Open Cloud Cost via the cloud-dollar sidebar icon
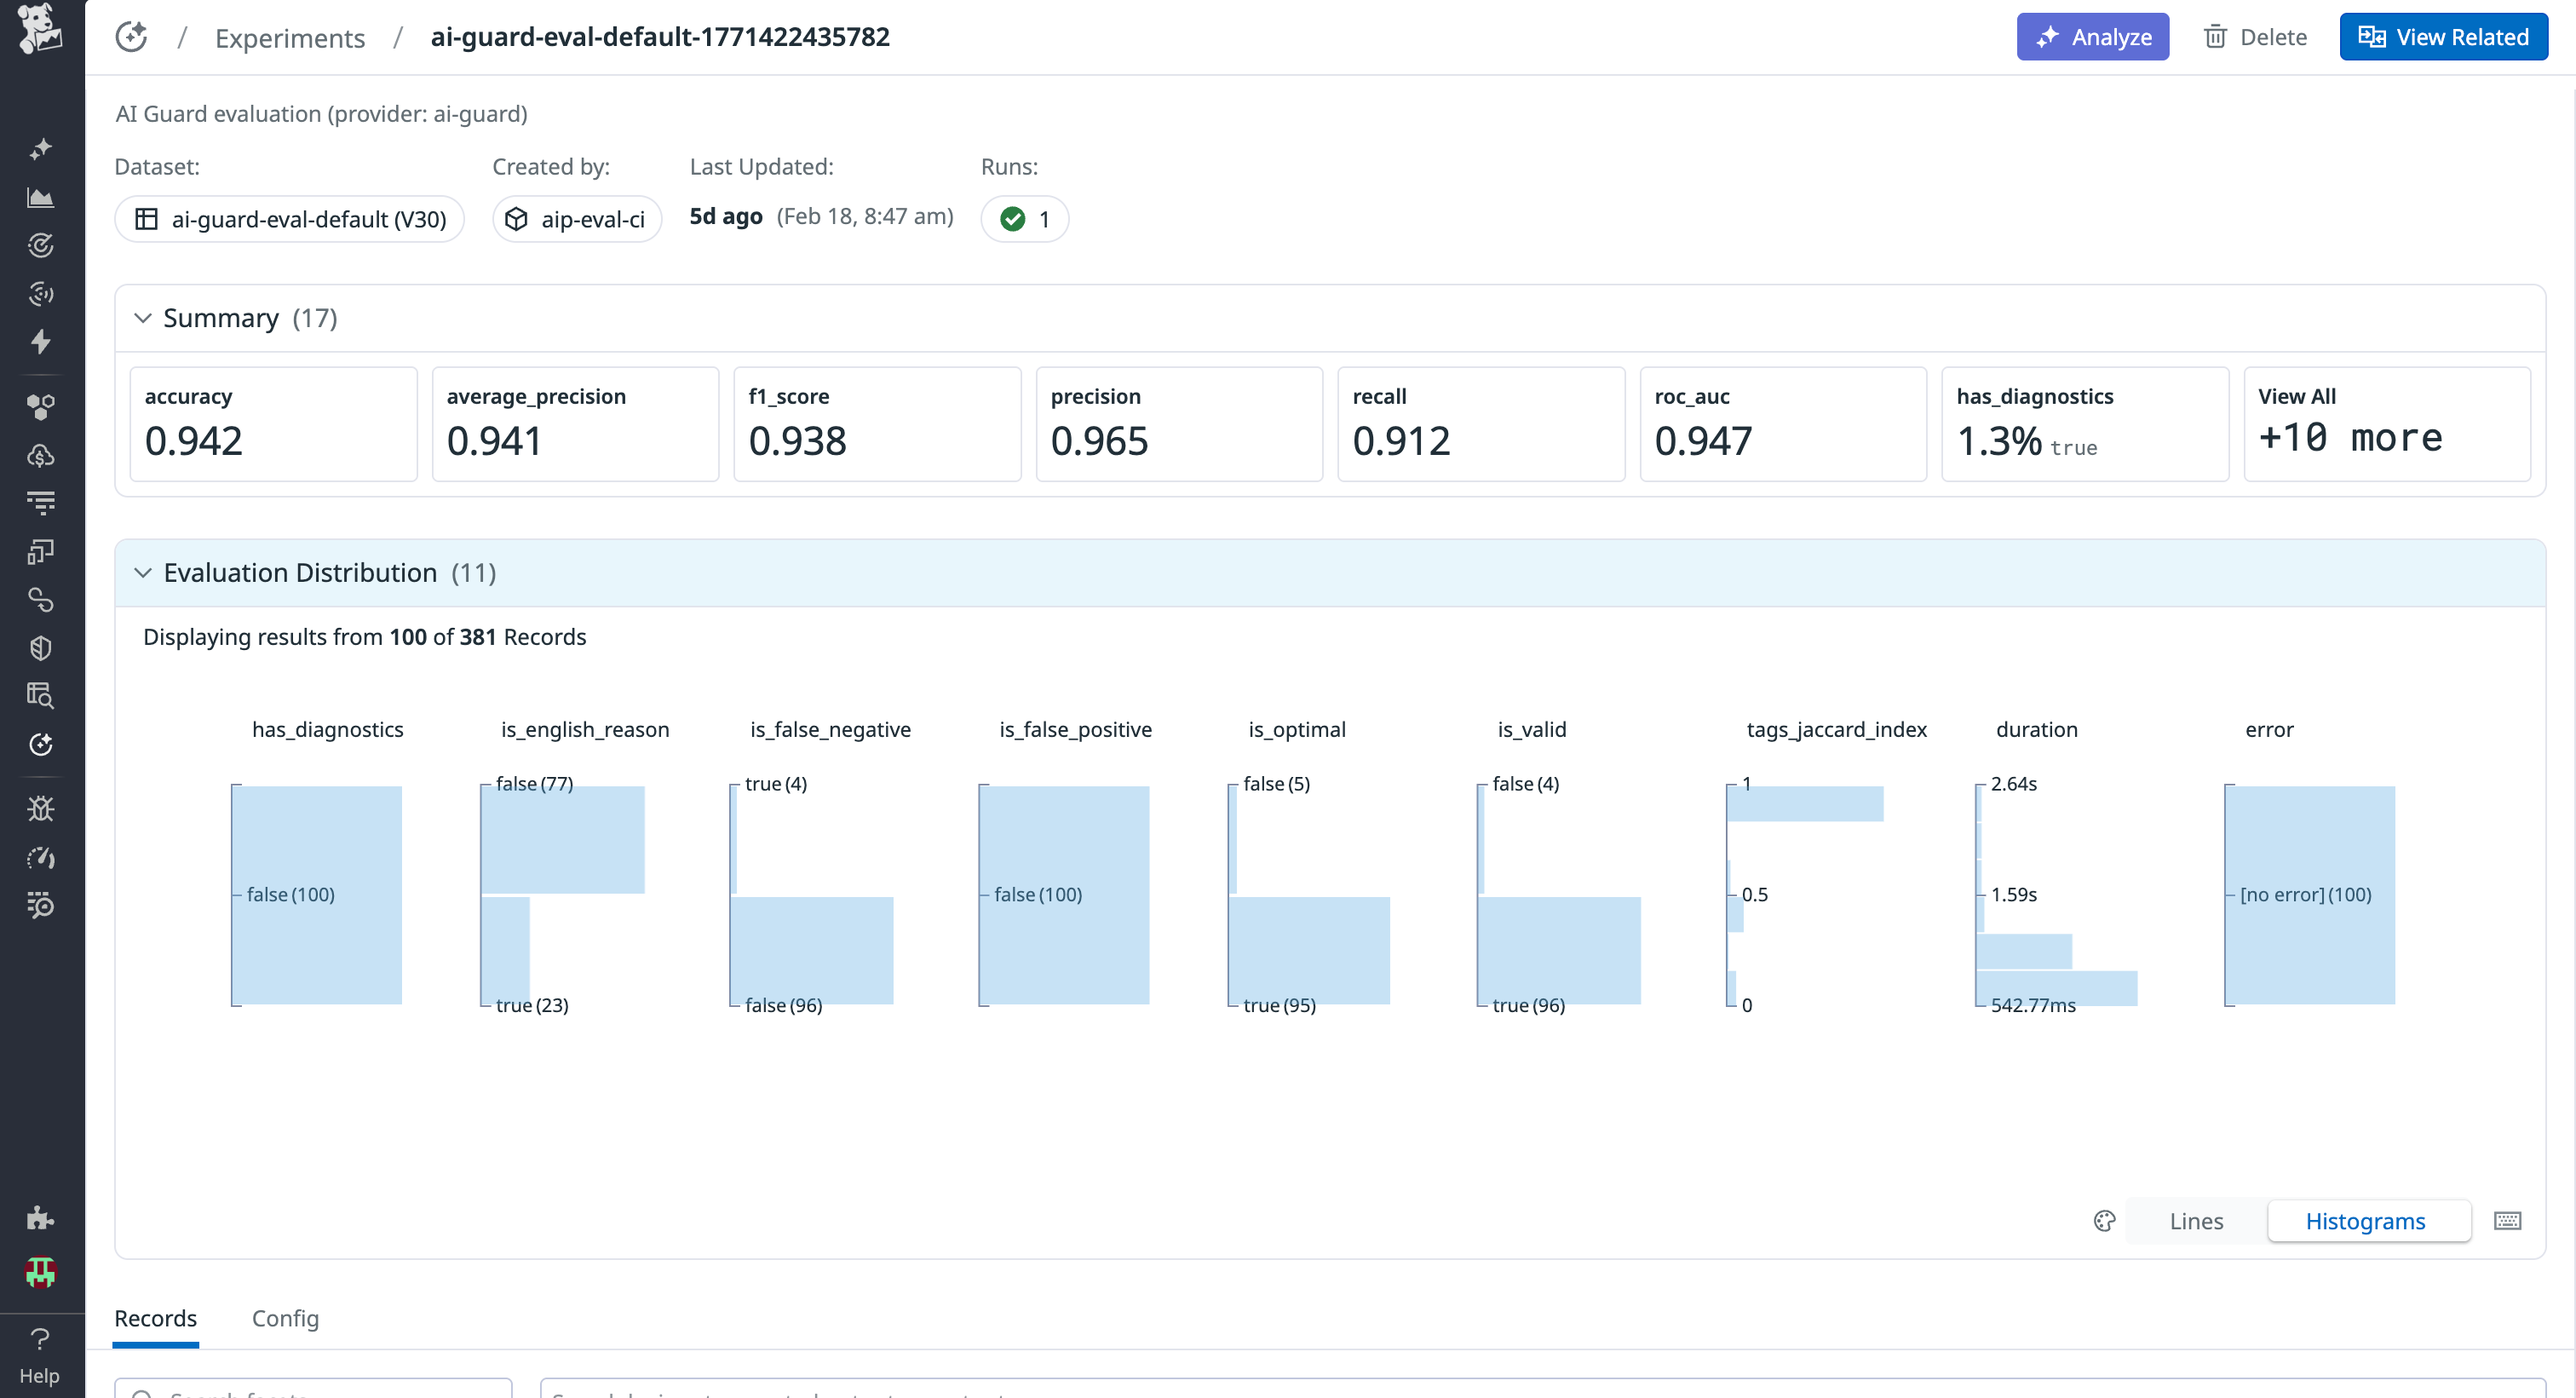The height and width of the screenshot is (1398, 2576). pos(40,457)
